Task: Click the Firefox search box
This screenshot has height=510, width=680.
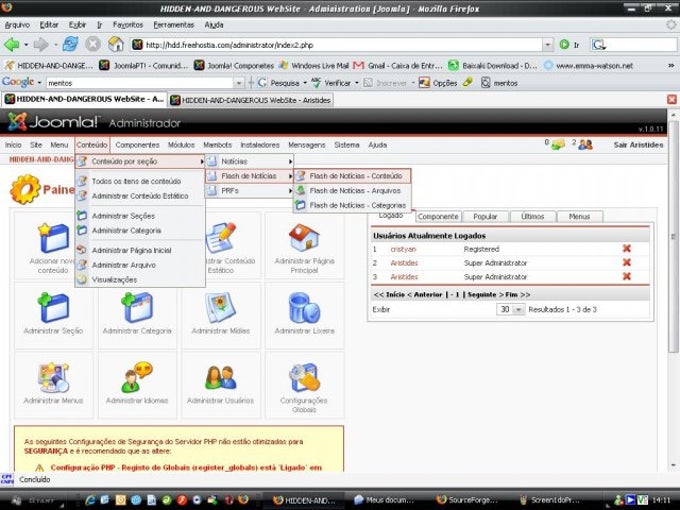Action: click(x=633, y=44)
